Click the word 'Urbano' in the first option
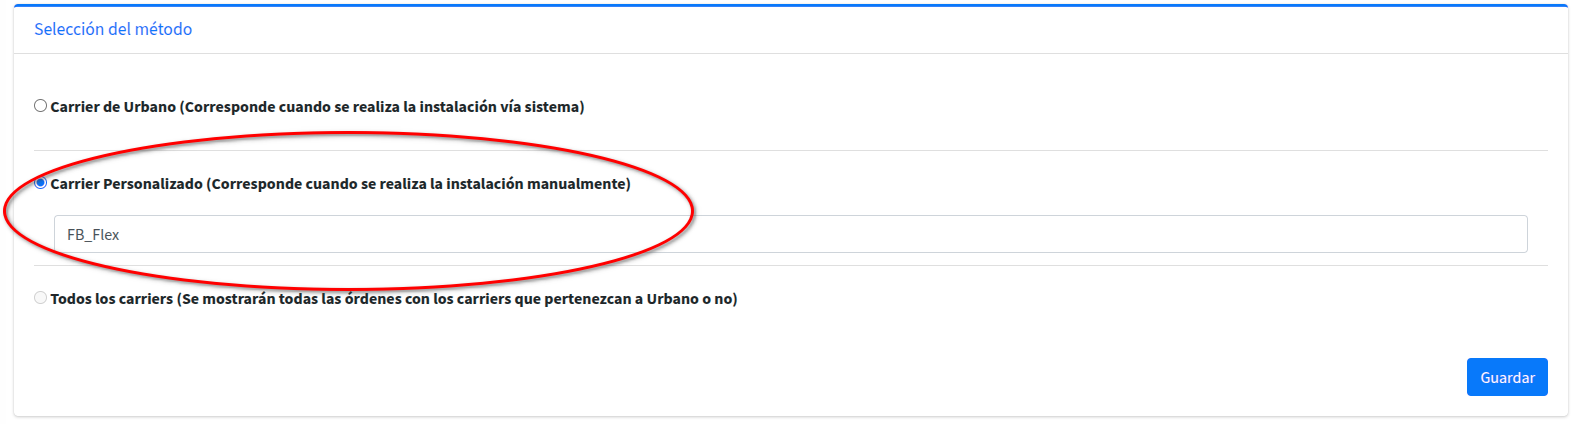 pos(150,107)
